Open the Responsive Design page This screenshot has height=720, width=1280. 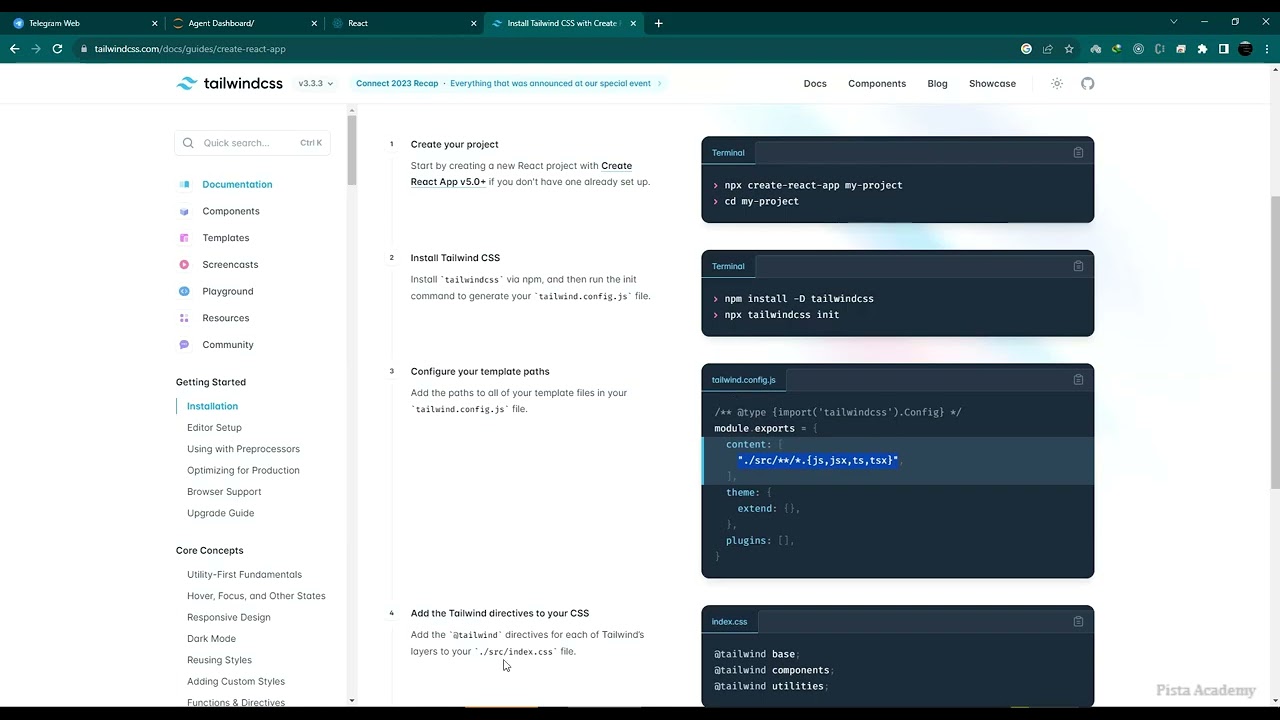(x=228, y=618)
